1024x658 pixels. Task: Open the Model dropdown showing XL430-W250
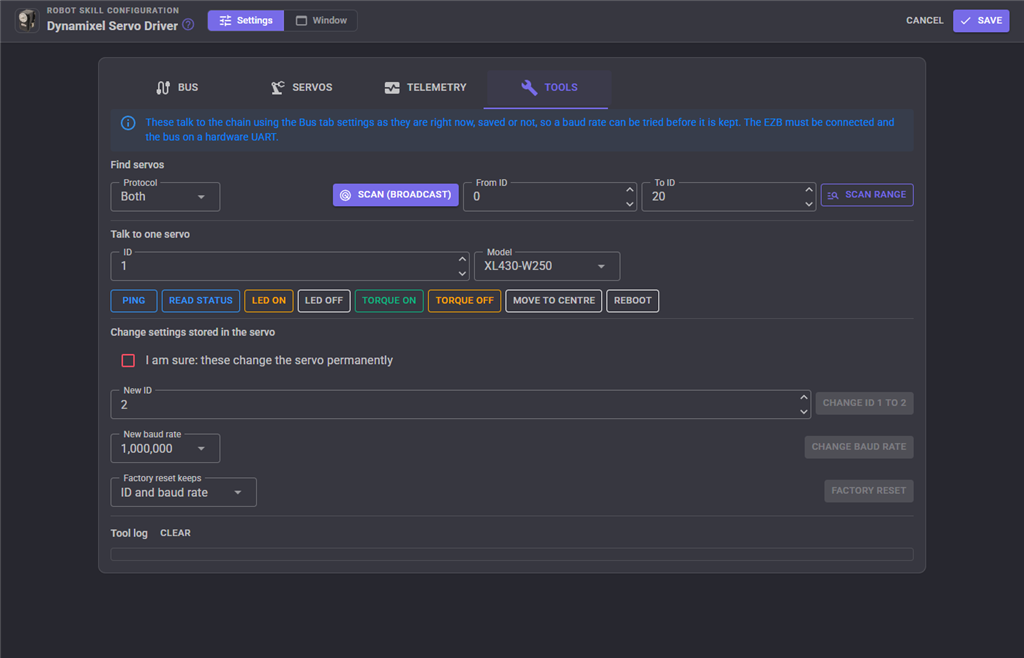click(547, 266)
